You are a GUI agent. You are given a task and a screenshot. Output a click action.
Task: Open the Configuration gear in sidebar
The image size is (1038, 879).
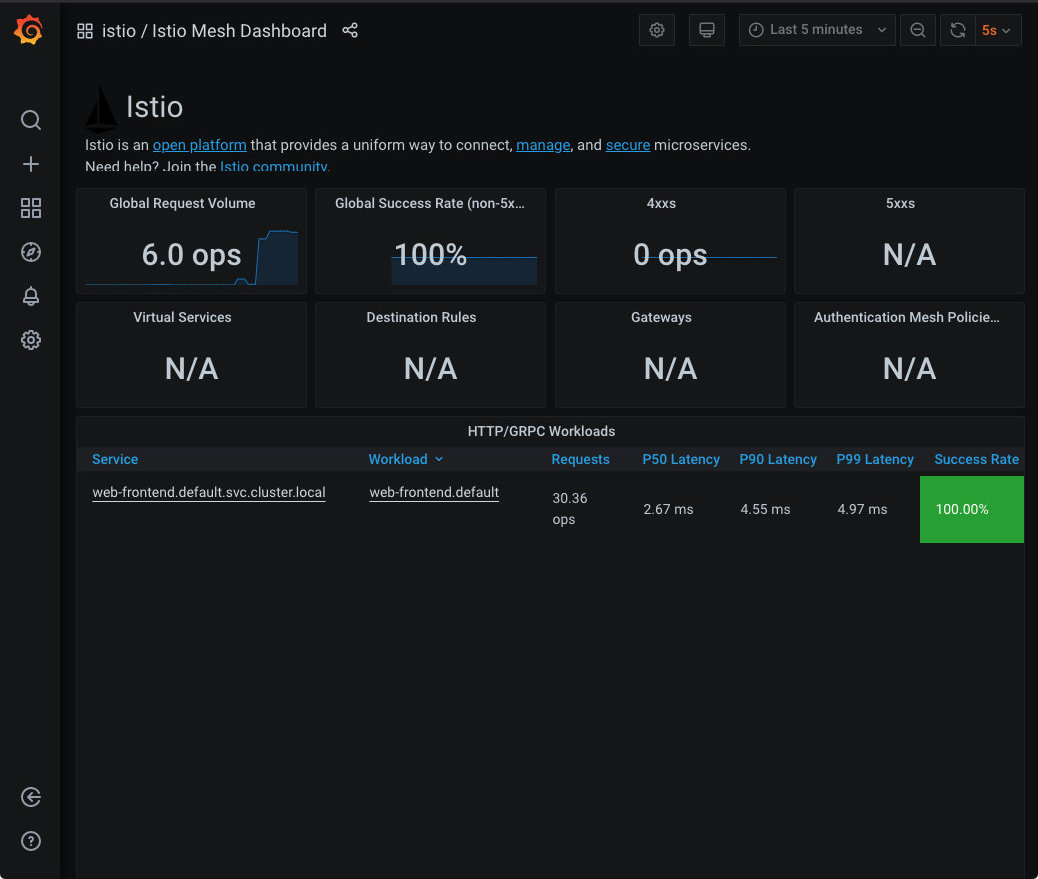(31, 340)
